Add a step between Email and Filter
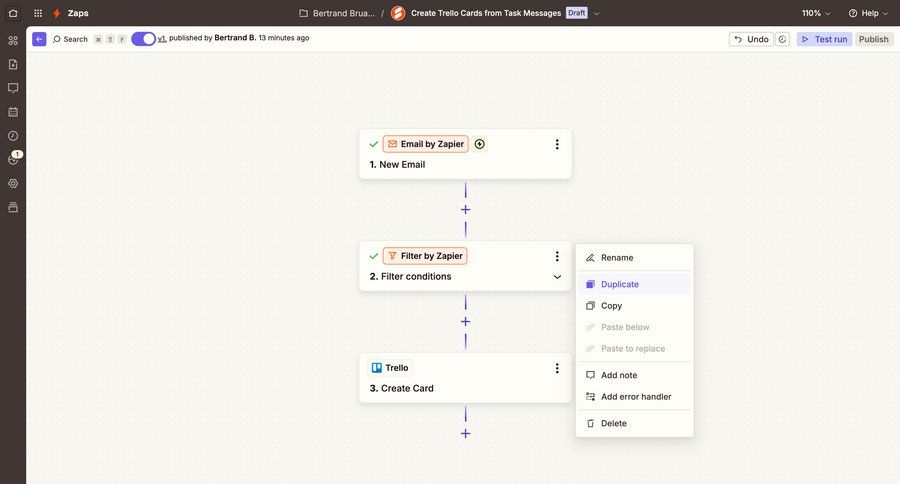 465,210
